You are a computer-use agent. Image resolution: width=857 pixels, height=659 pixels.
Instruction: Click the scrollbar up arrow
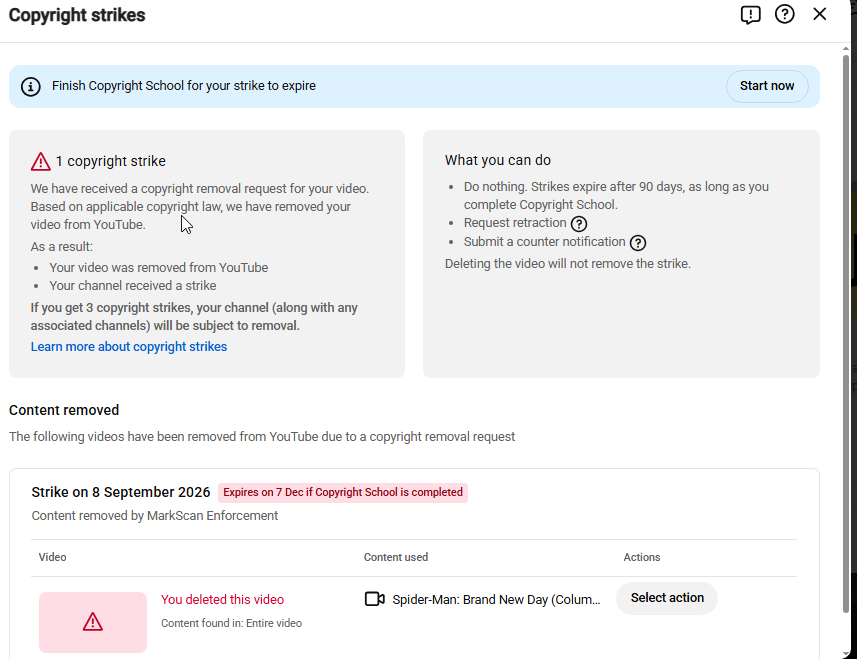pos(846,49)
